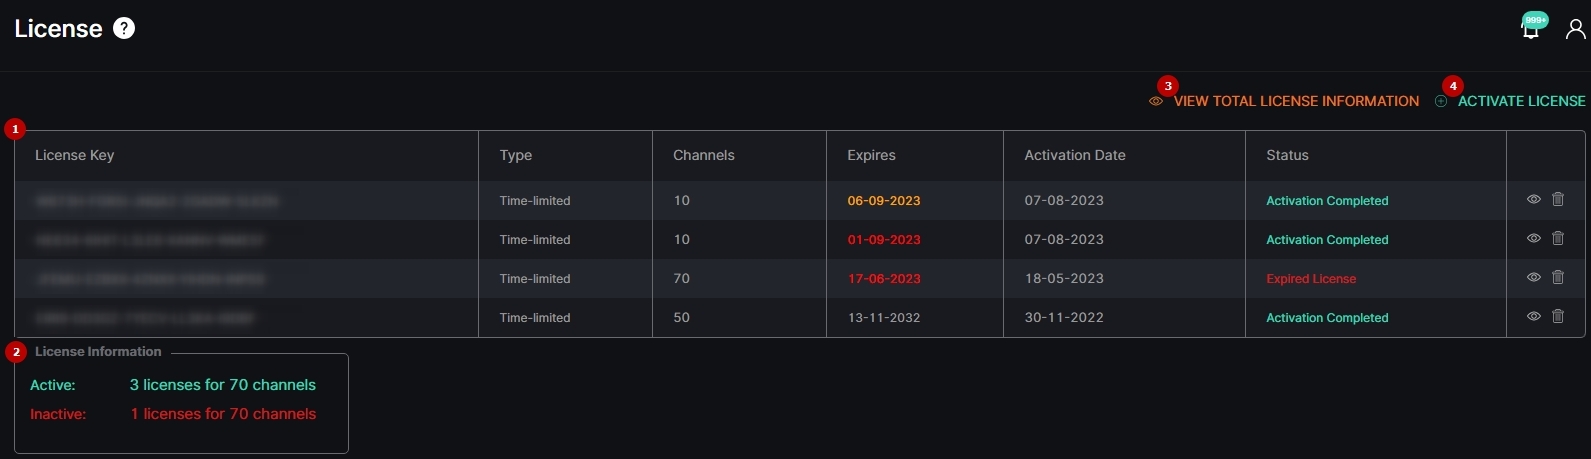
Task: Delete the 50-channel license expiring 13-11-2032
Action: (1557, 317)
